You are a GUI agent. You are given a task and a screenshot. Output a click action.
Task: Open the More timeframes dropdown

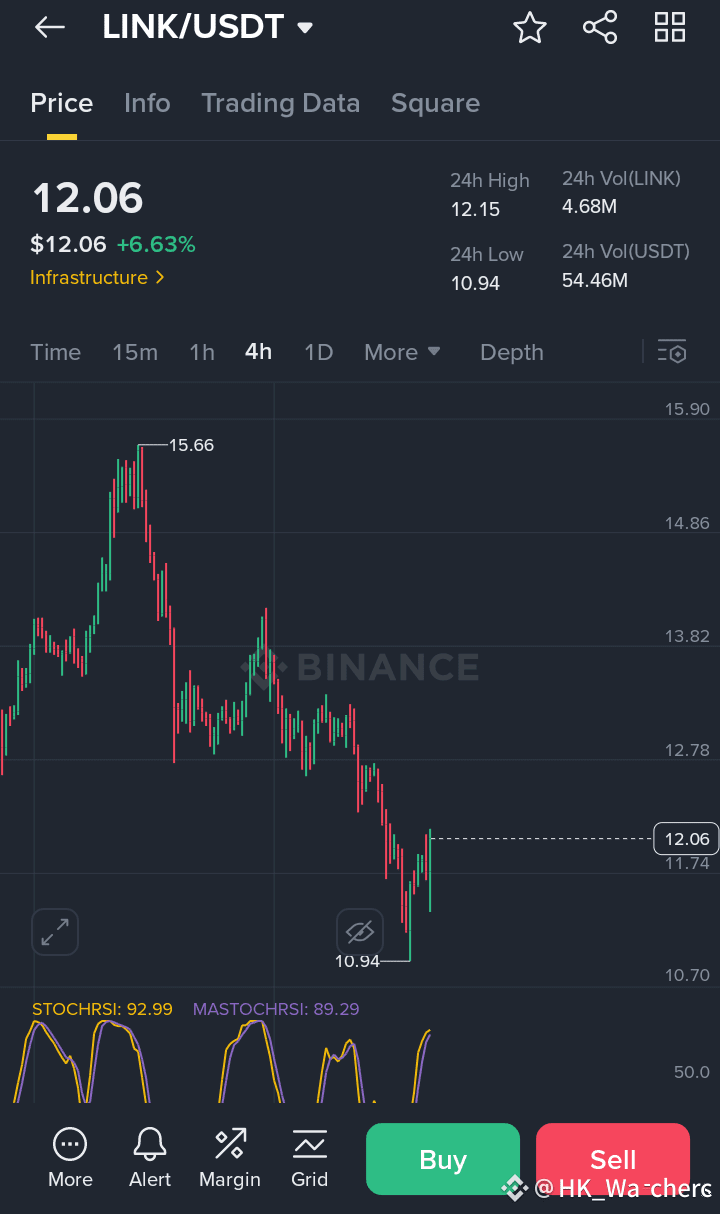402,352
